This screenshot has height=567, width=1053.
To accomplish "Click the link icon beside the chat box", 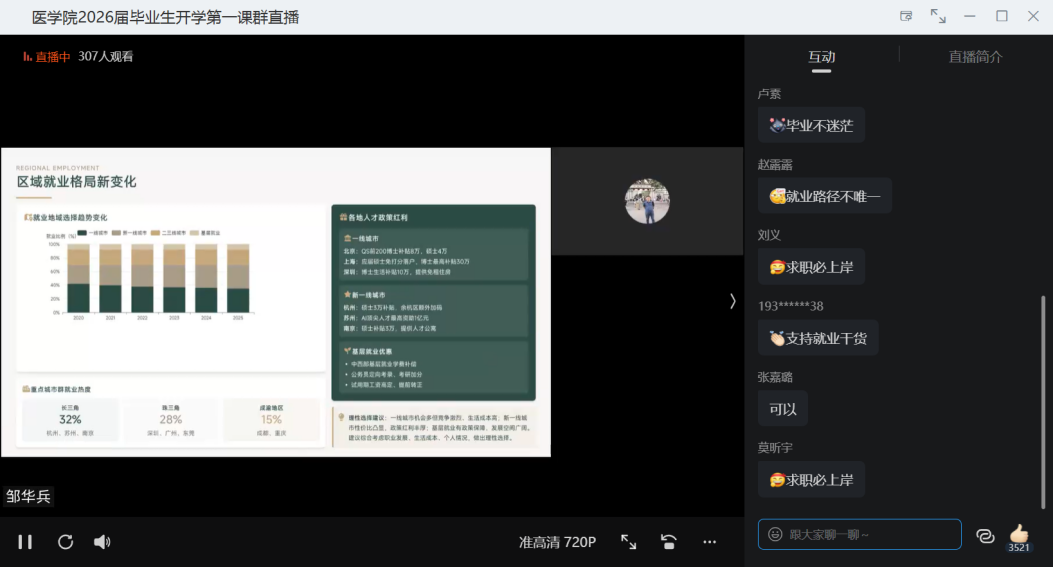I will click(985, 536).
